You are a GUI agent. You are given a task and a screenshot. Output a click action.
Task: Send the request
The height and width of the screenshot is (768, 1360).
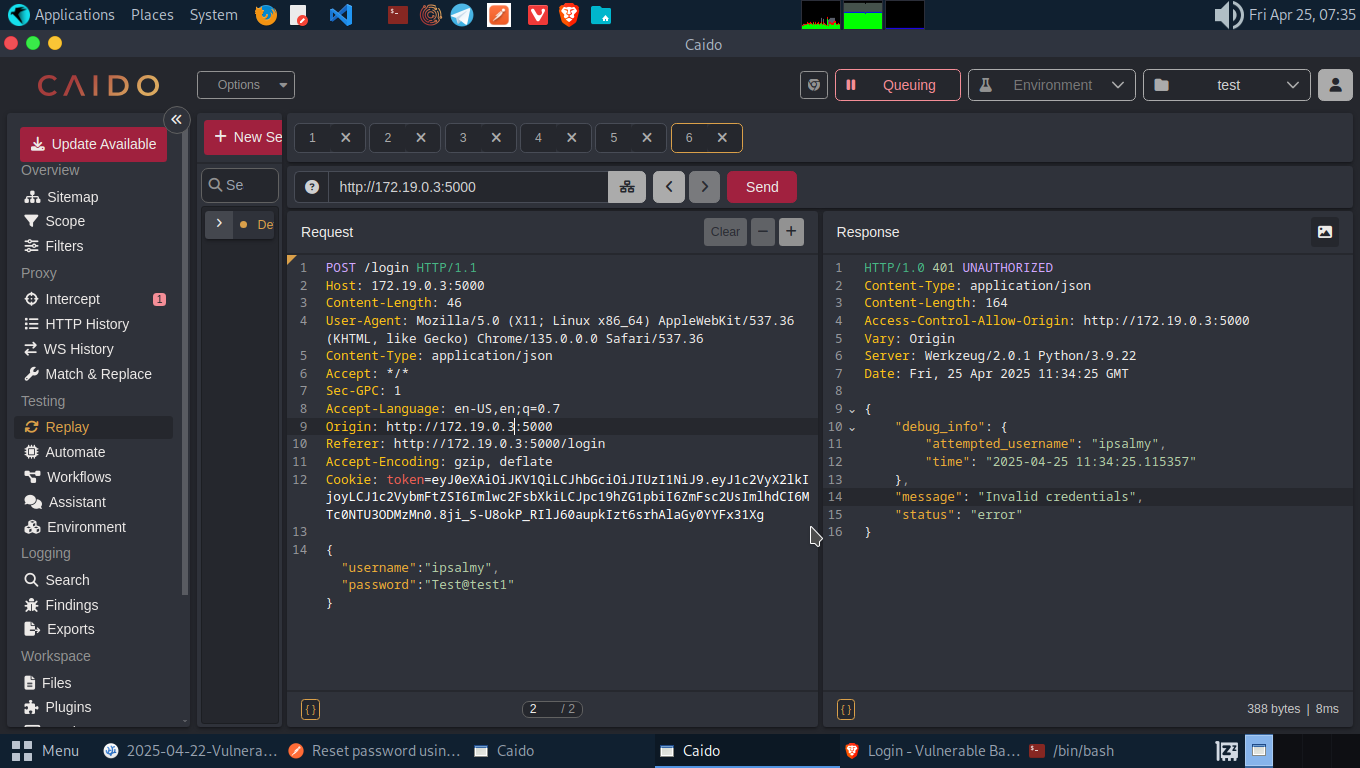pos(762,187)
